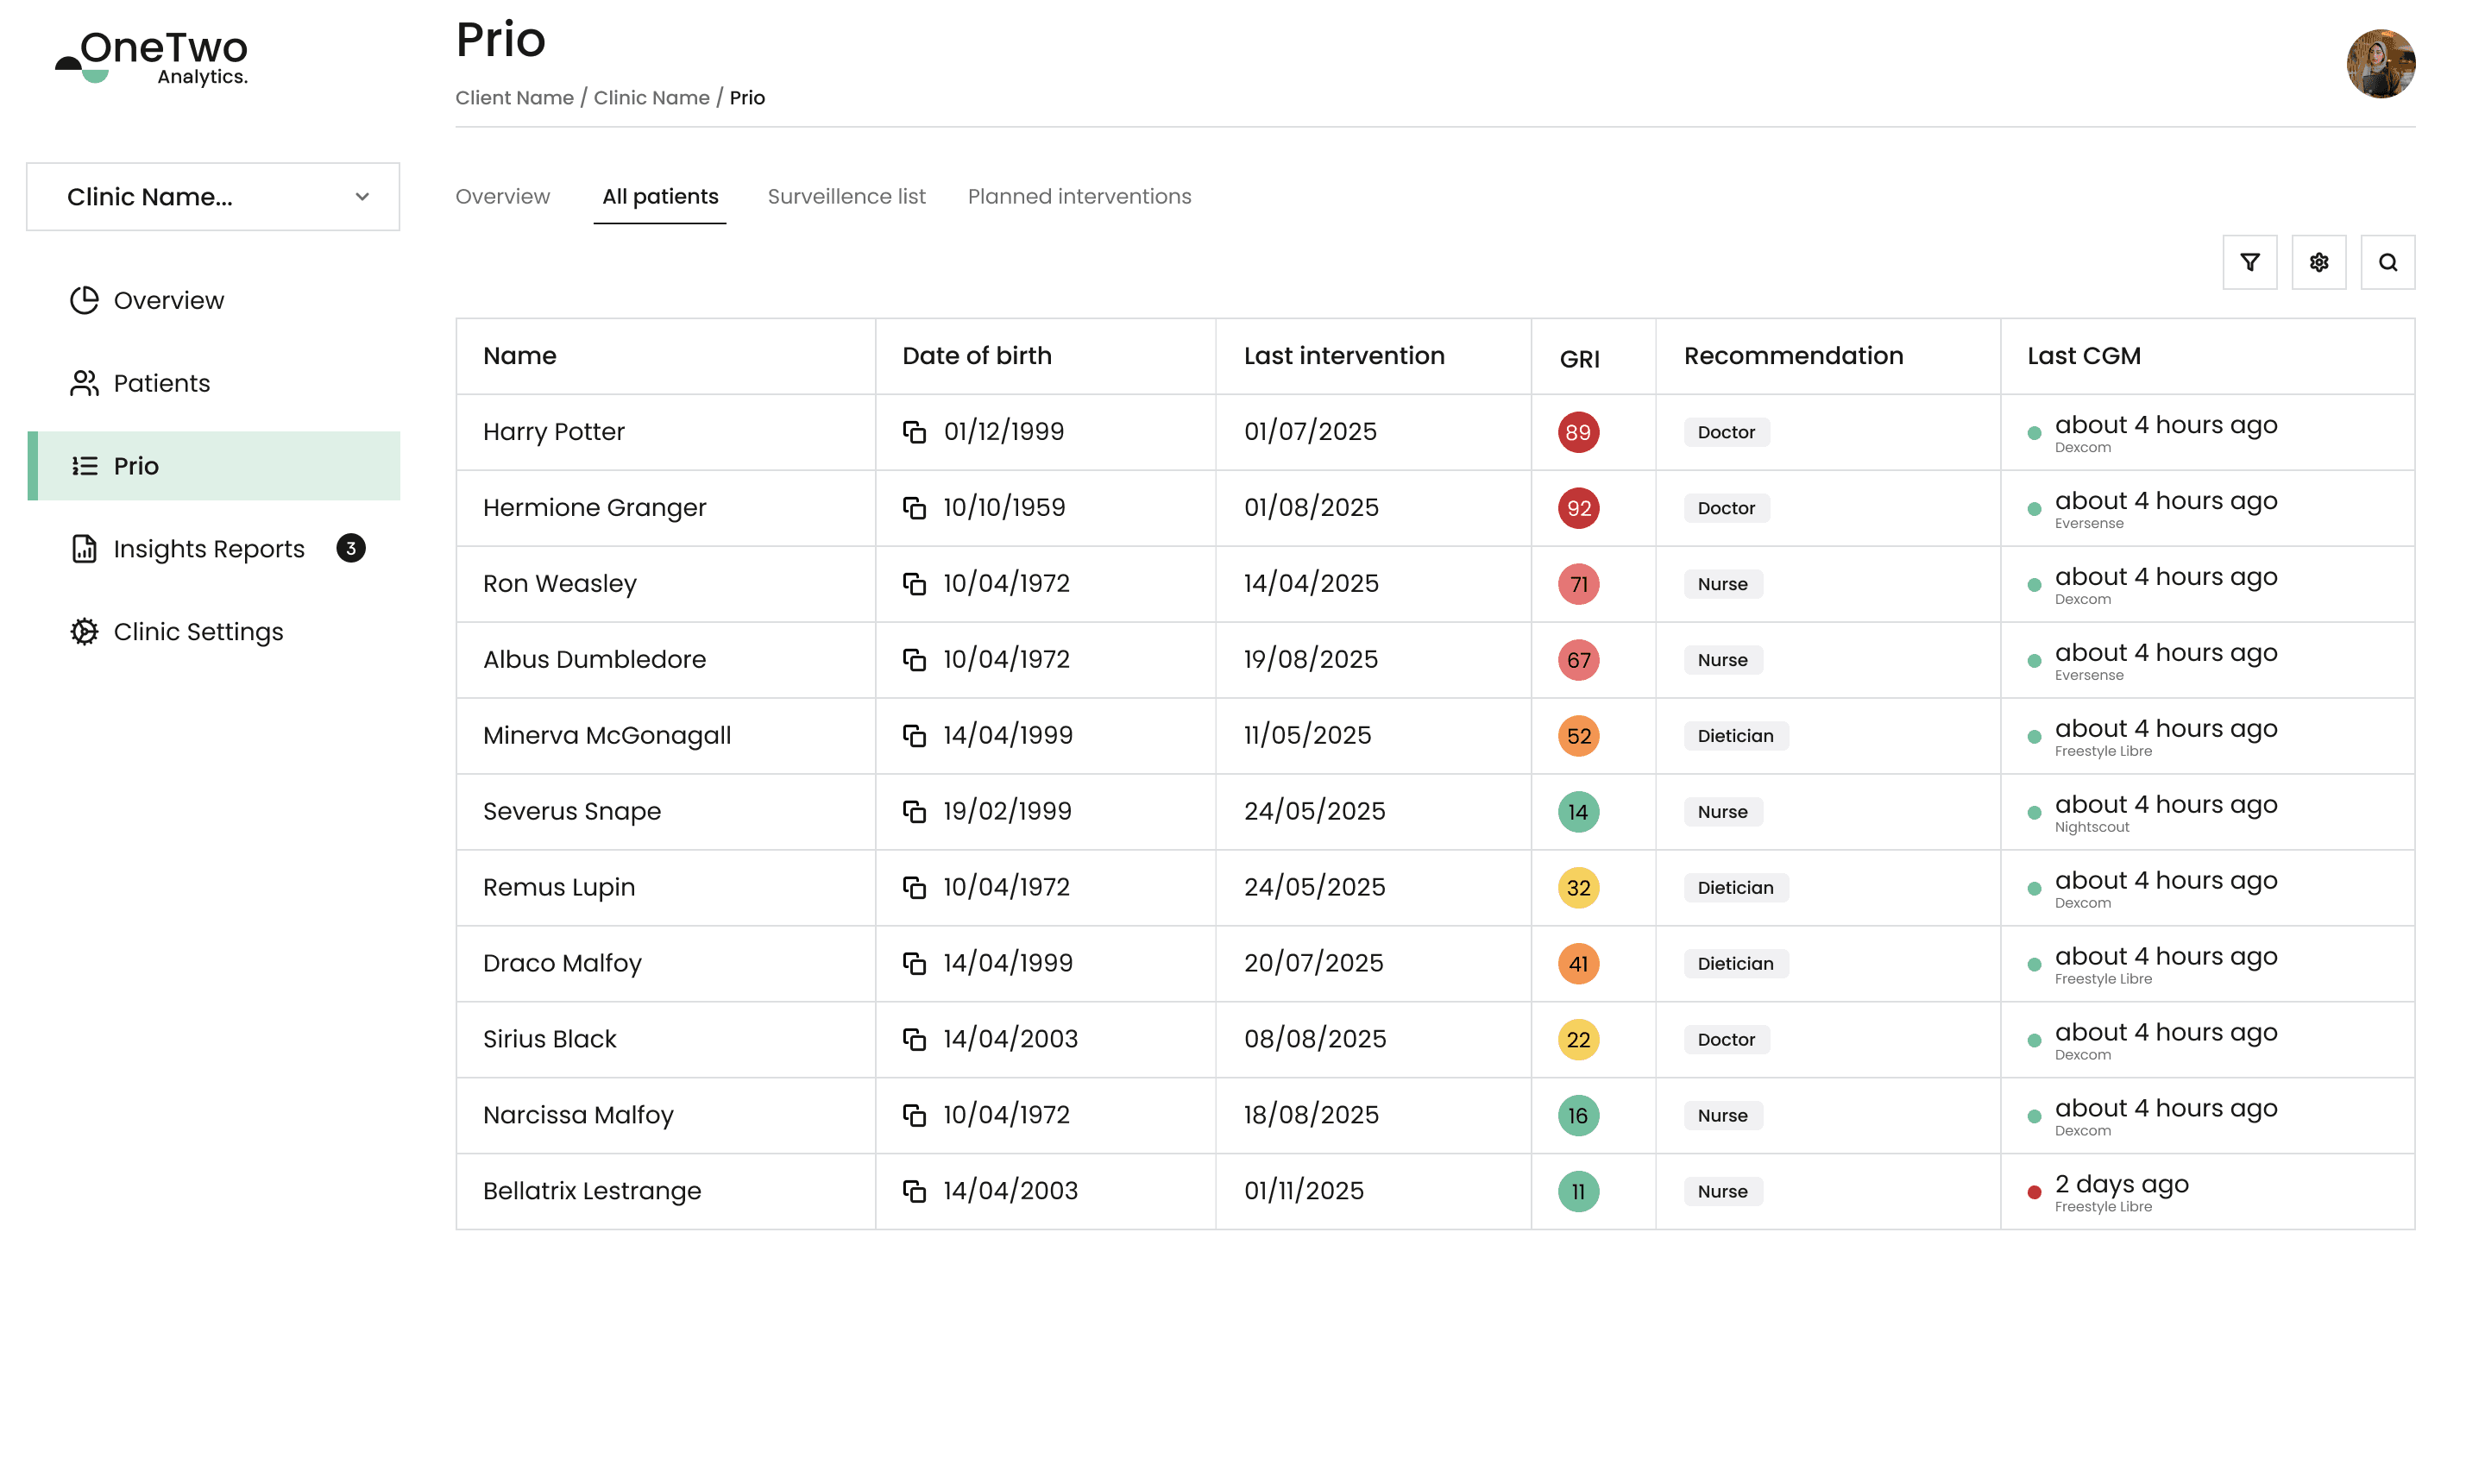The height and width of the screenshot is (1484, 2485).
Task: Open the filter tool button
Action: point(2249,262)
